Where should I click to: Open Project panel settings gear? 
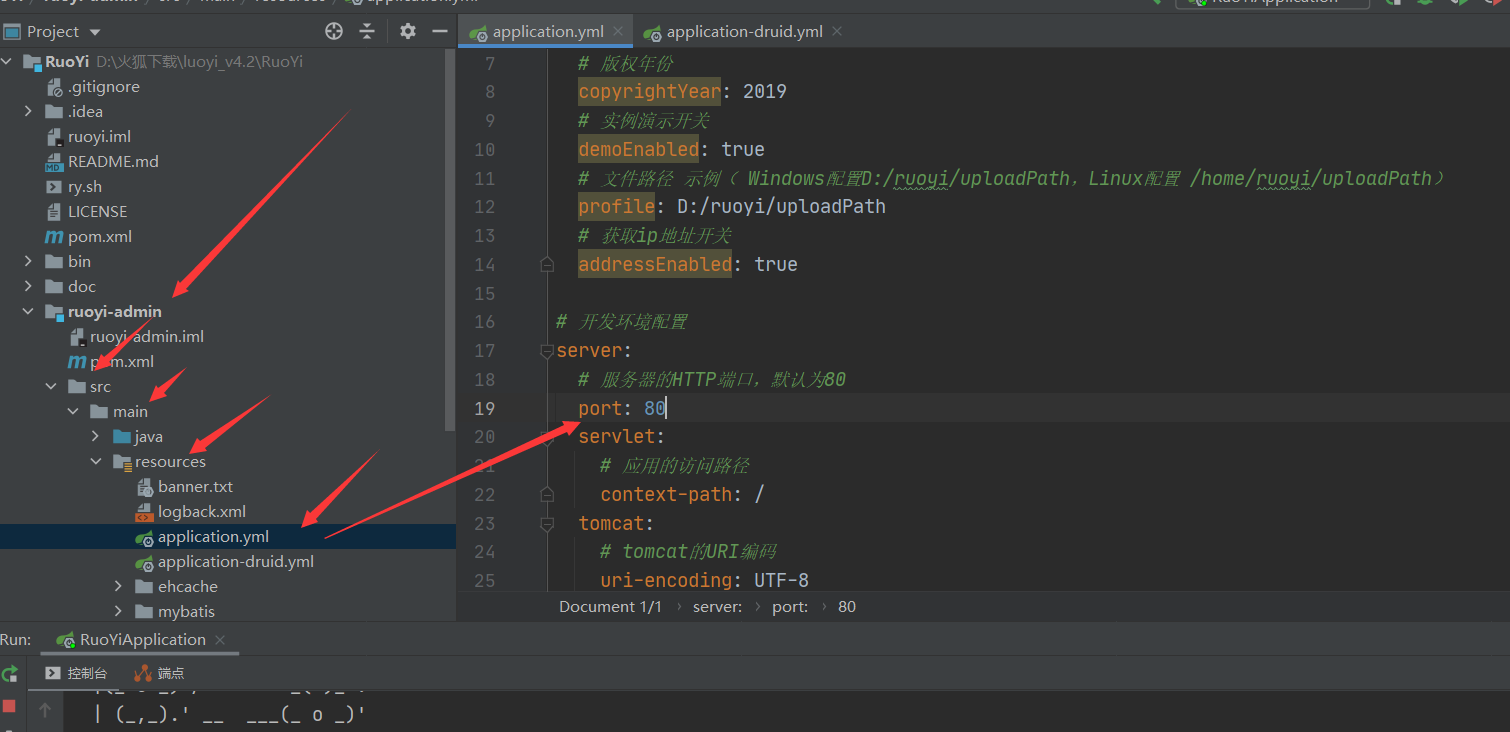point(407,31)
